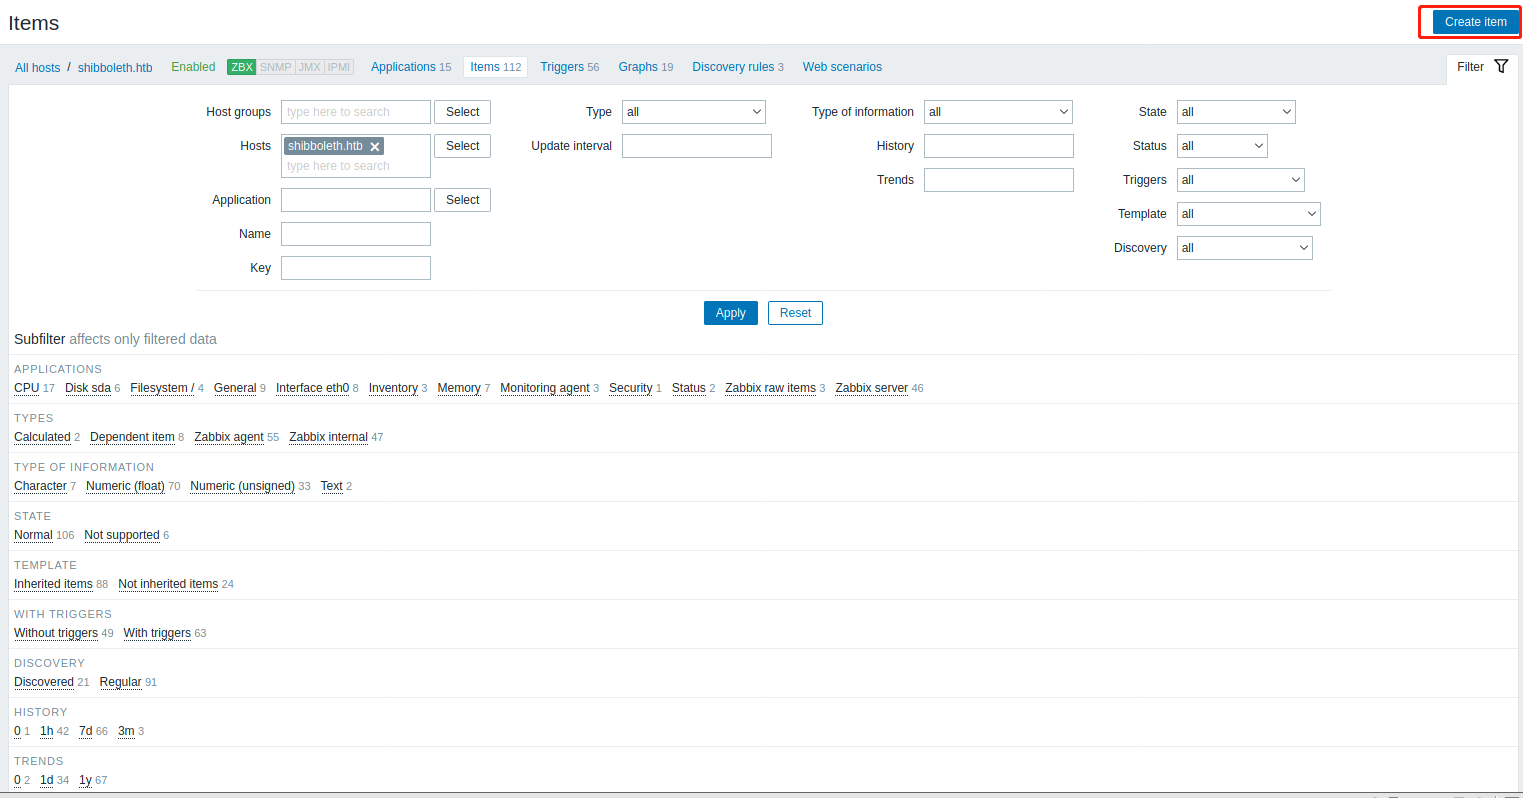Filter trends by 1y

[x=86, y=780]
